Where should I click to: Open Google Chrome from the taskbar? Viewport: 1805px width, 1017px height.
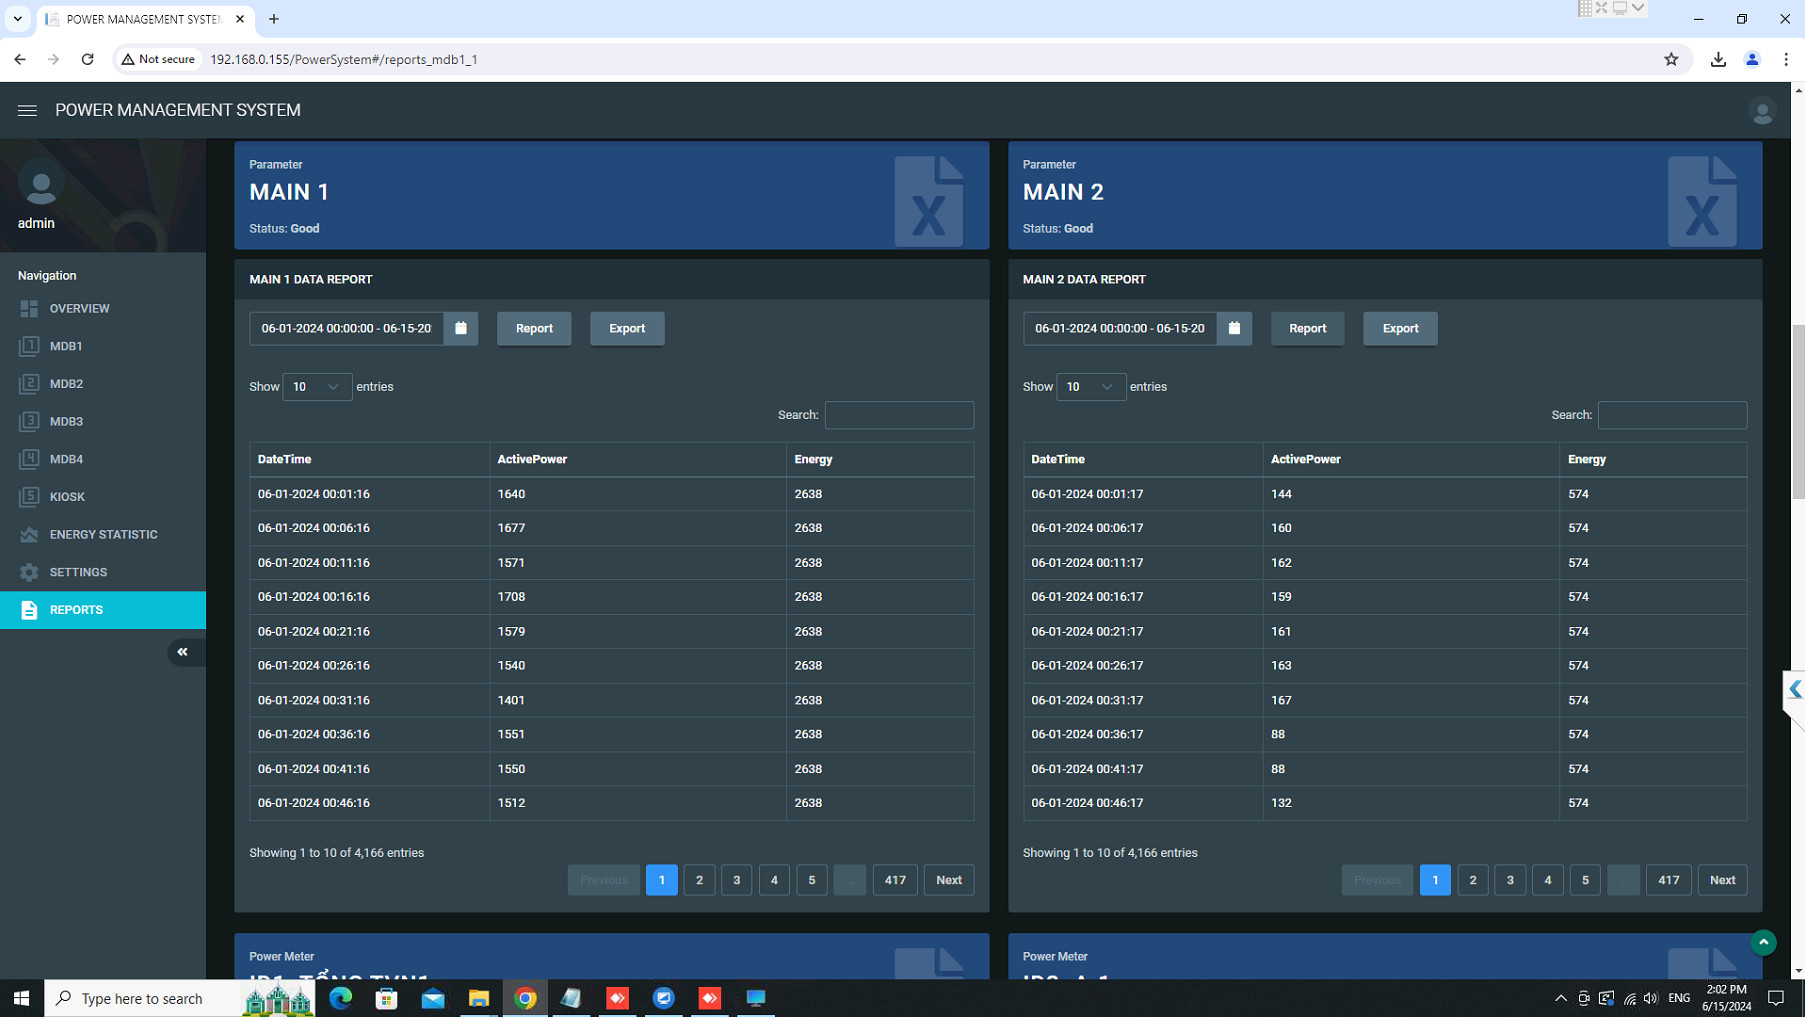(x=525, y=998)
